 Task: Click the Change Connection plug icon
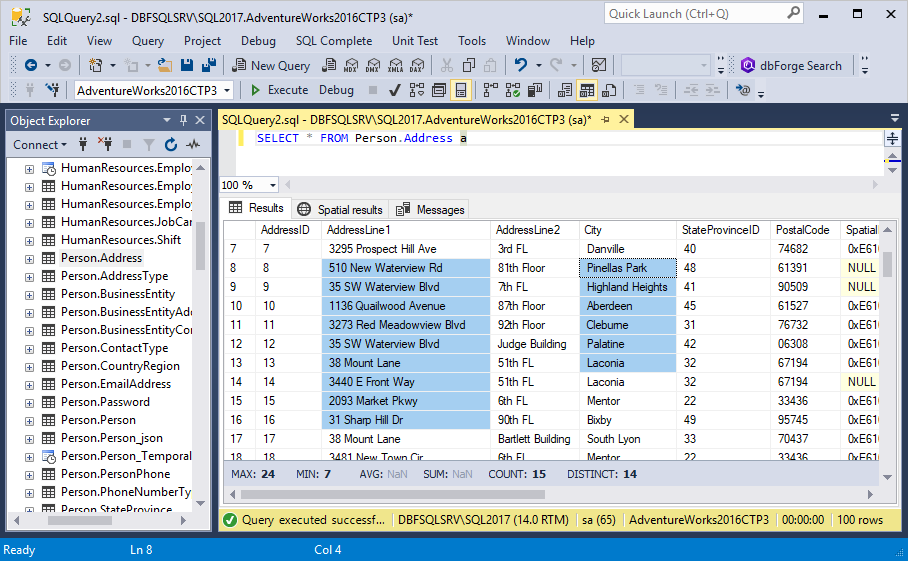tap(53, 90)
